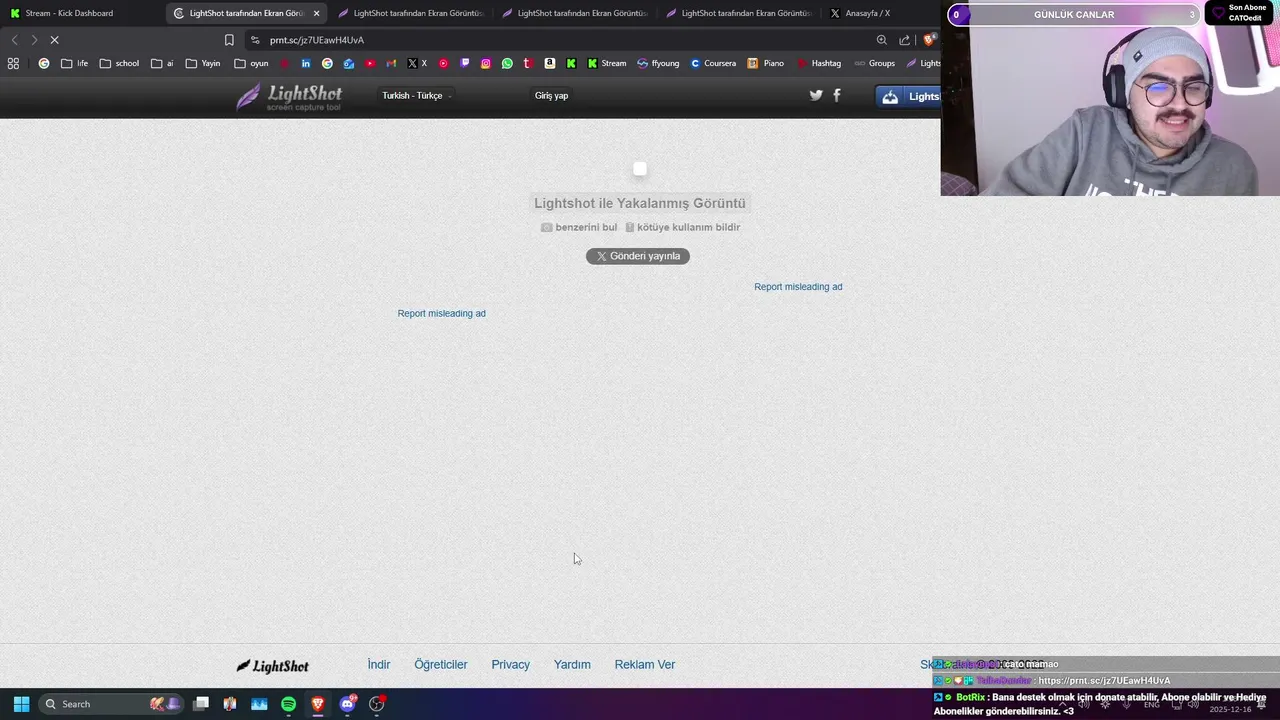The image size is (1280, 720).
Task: Open the Piano bookmark
Action: (766, 63)
